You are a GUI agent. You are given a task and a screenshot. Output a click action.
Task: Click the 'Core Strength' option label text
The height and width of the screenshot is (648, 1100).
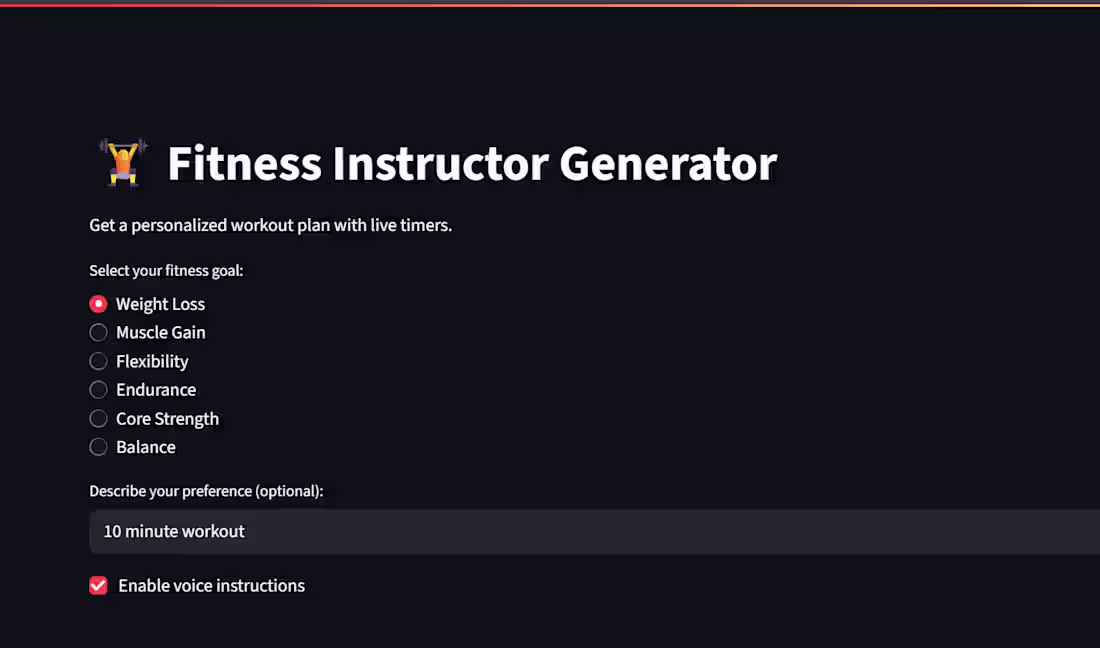click(168, 419)
